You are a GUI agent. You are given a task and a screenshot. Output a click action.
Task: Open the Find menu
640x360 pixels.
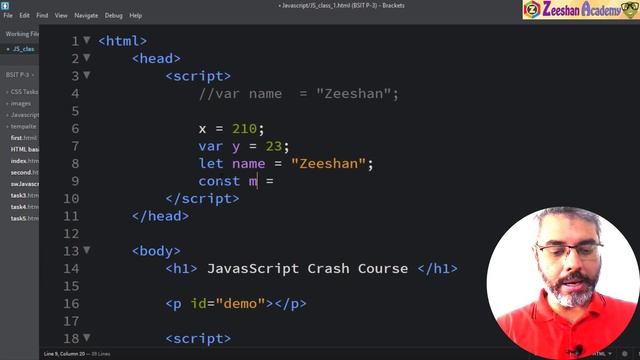(42, 16)
